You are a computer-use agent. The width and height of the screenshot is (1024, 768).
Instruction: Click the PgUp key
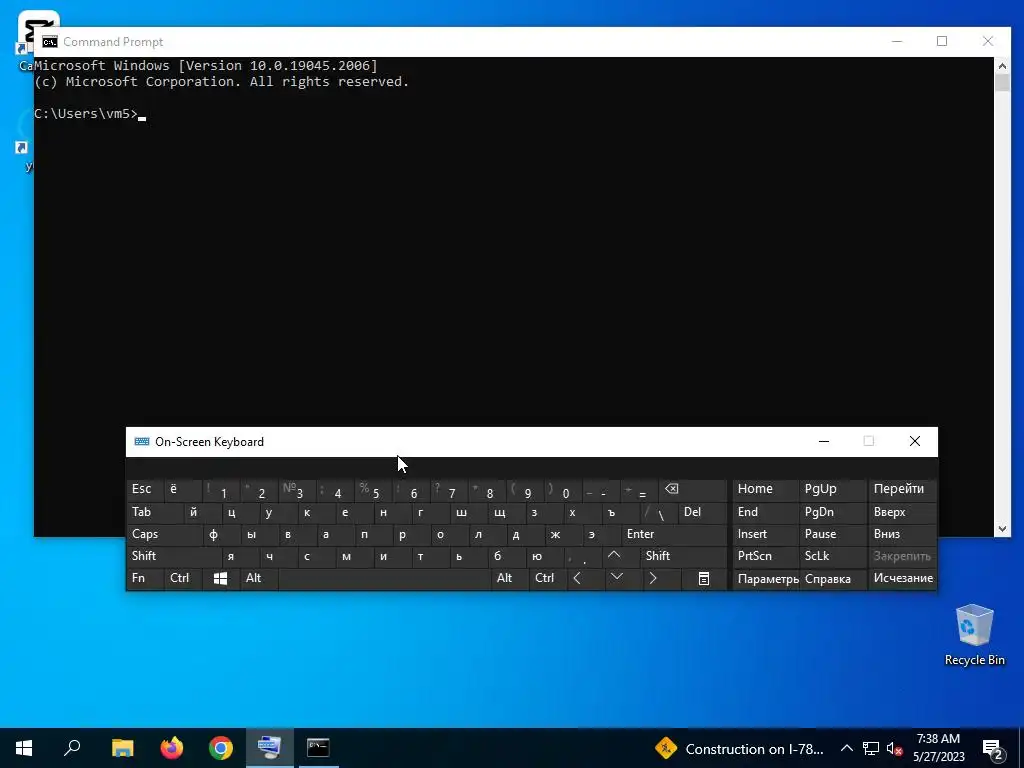tap(833, 490)
